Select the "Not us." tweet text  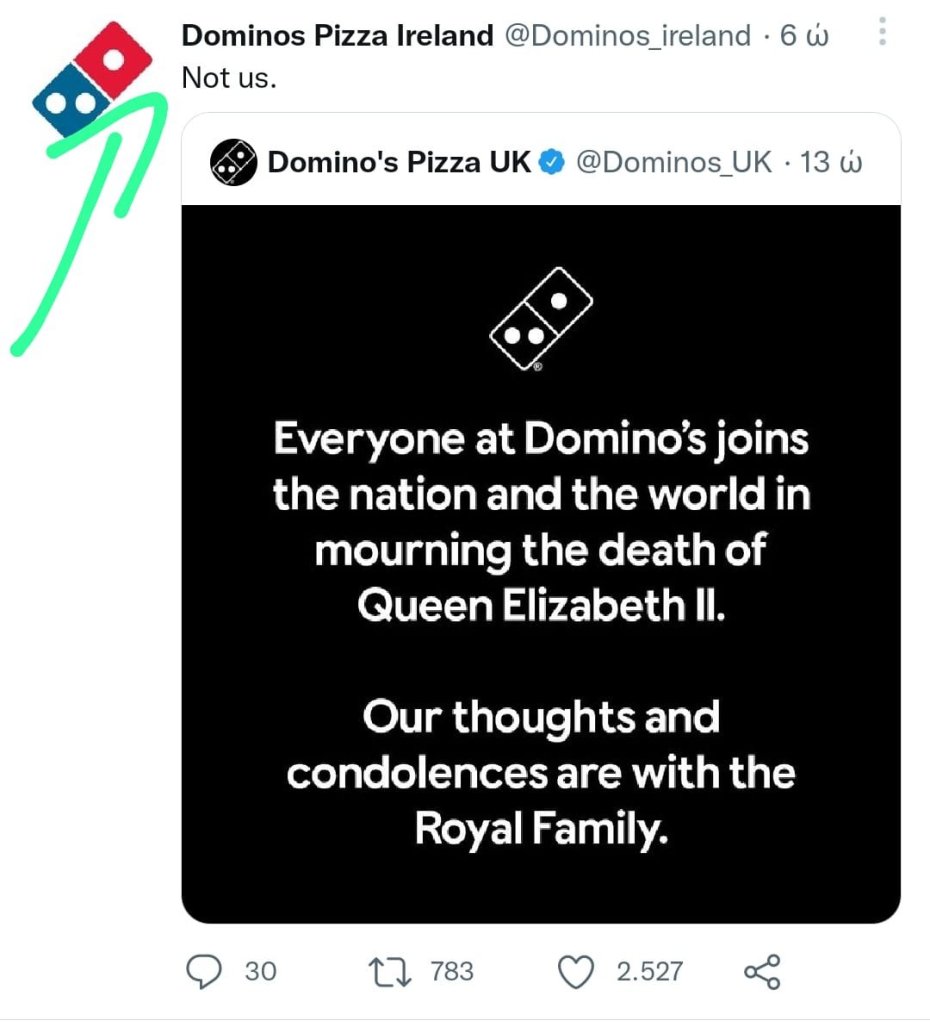pos(229,78)
